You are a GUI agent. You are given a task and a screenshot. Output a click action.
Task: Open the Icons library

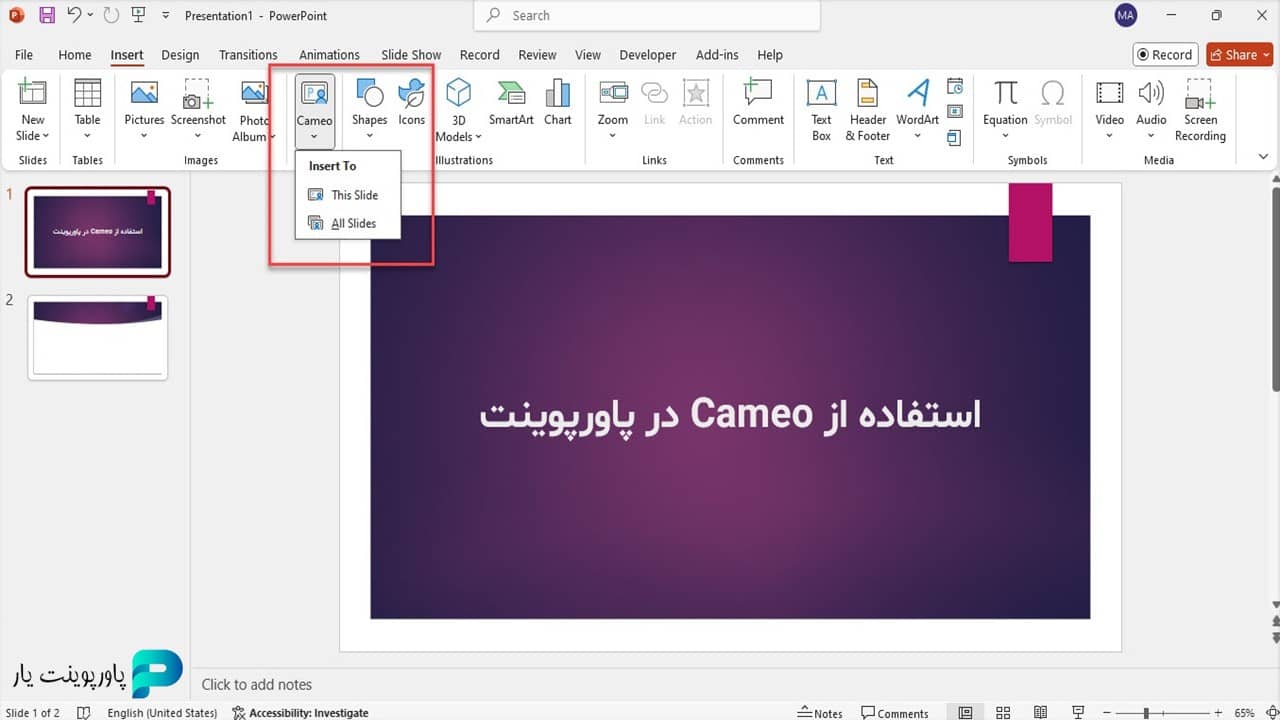[x=412, y=103]
